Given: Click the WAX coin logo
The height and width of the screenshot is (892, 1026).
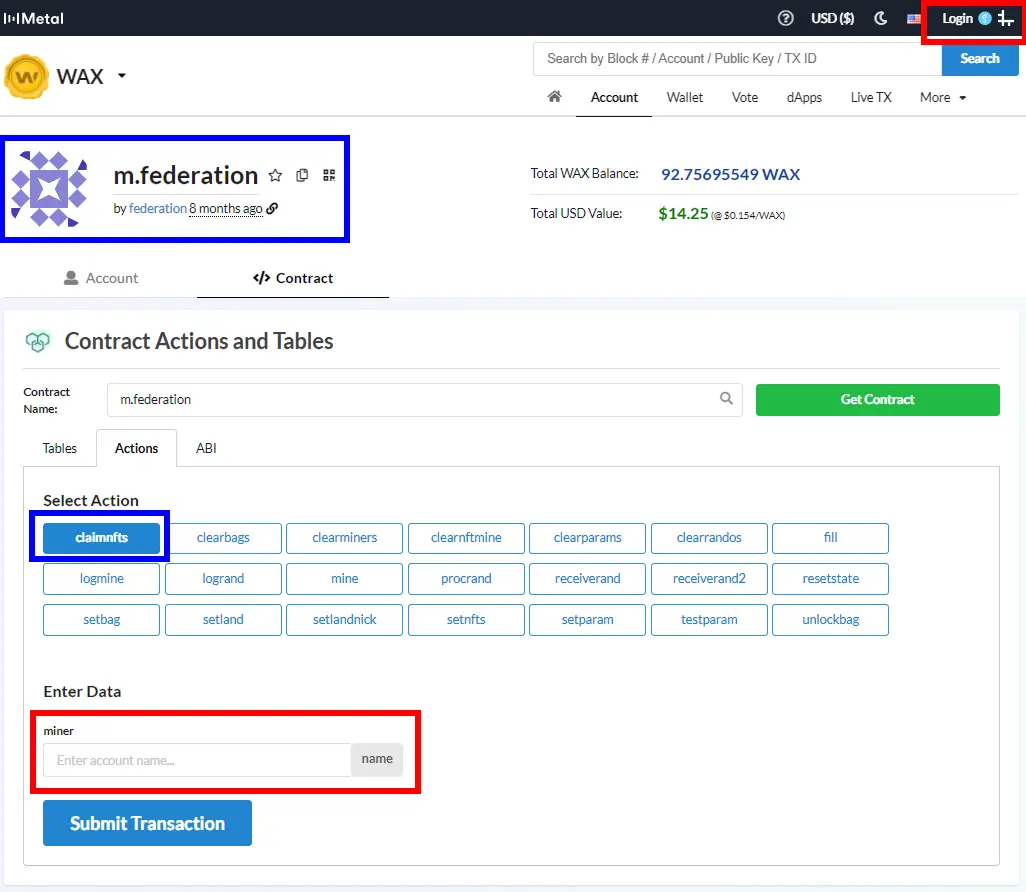Looking at the screenshot, I should click(26, 77).
